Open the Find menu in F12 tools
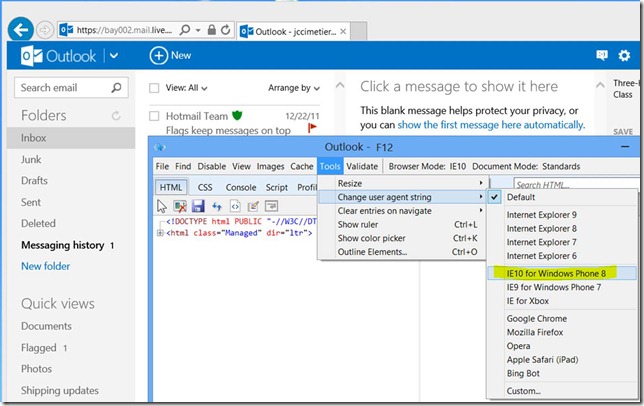Image resolution: width=644 pixels, height=406 pixels. (x=183, y=166)
